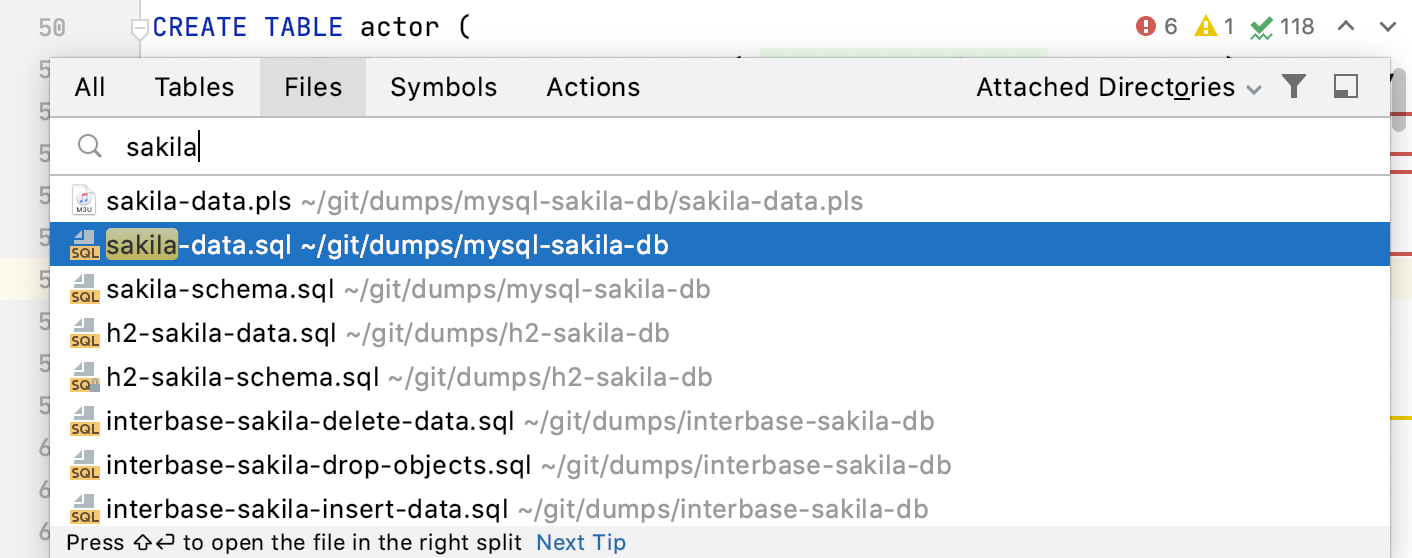
Task: Switch to the Actions tab
Action: (593, 87)
